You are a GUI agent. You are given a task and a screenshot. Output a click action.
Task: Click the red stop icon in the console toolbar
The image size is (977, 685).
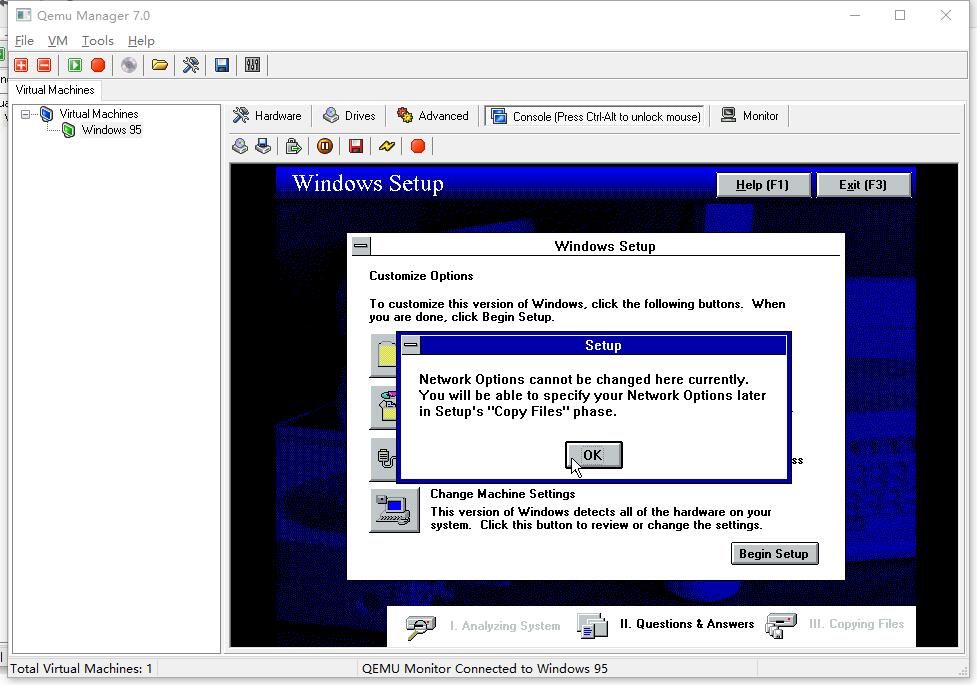point(418,146)
